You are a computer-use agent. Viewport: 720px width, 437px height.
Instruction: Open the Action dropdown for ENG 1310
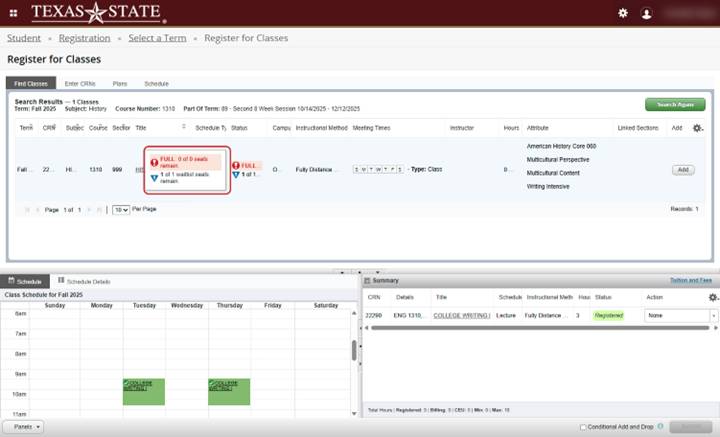[680, 315]
